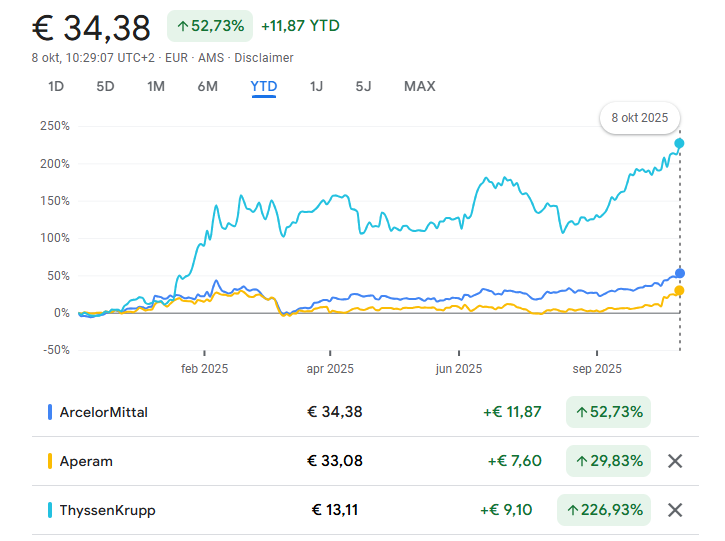Image resolution: width=725 pixels, height=541 pixels.
Task: Remove ThyssenKrupp from the comparison
Action: (675, 510)
